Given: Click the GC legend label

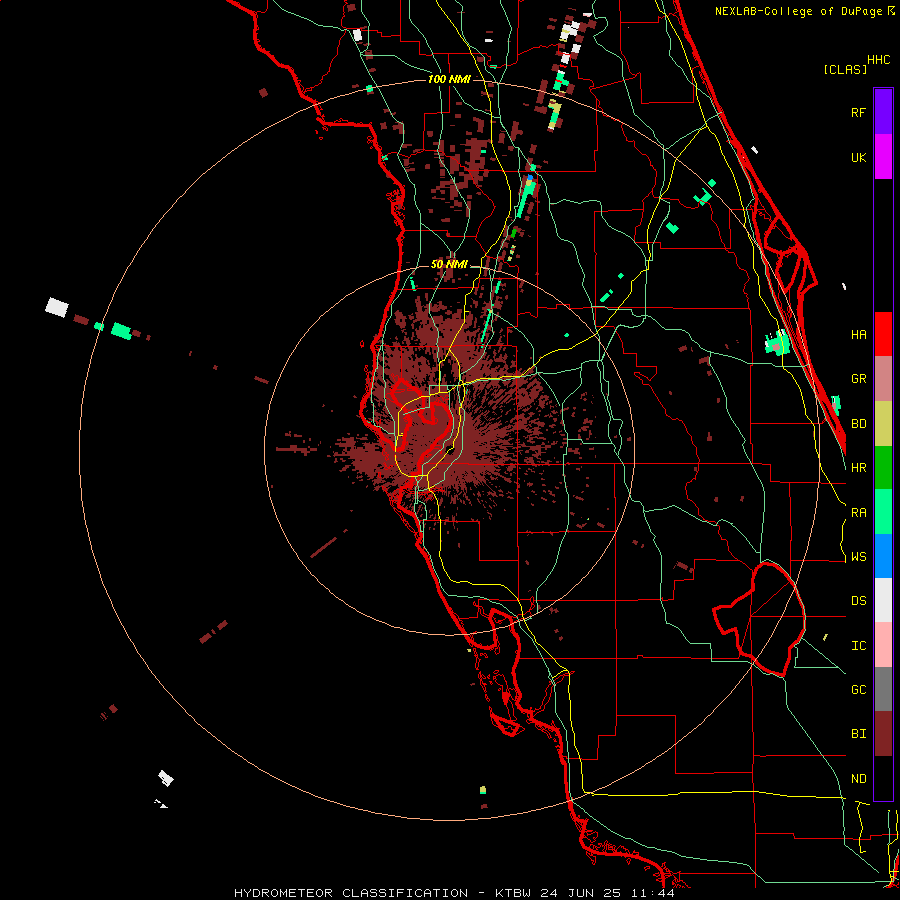Looking at the screenshot, I should pos(859,690).
